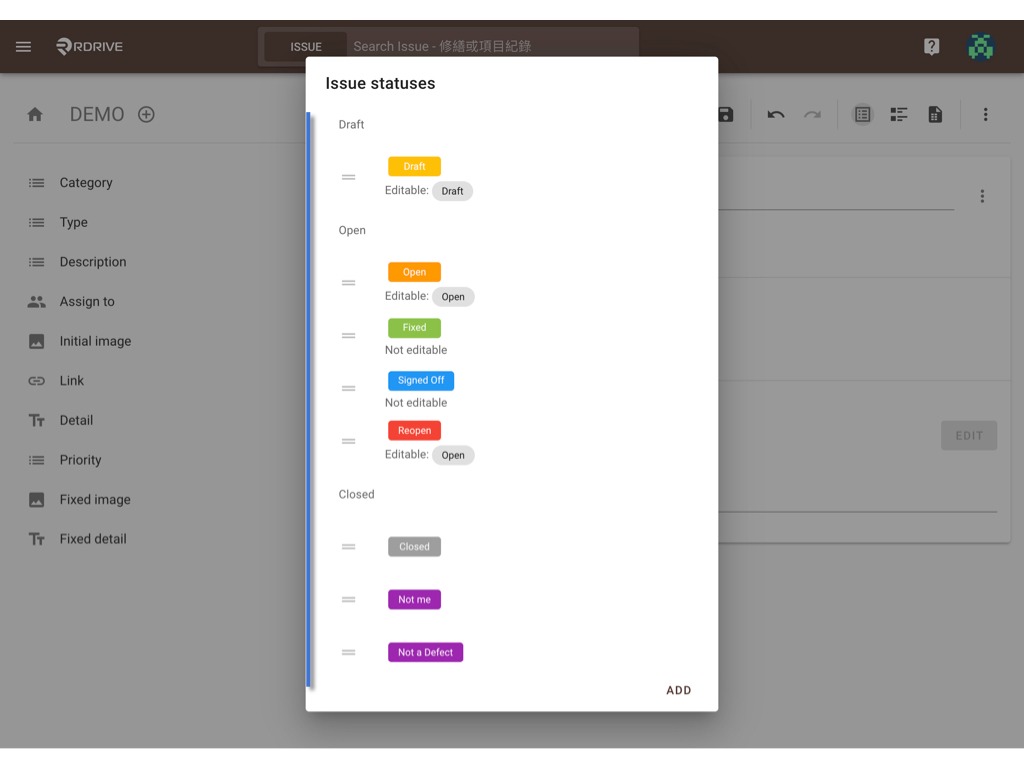
Task: Grab drag handle for Signed Off status
Action: (349, 389)
